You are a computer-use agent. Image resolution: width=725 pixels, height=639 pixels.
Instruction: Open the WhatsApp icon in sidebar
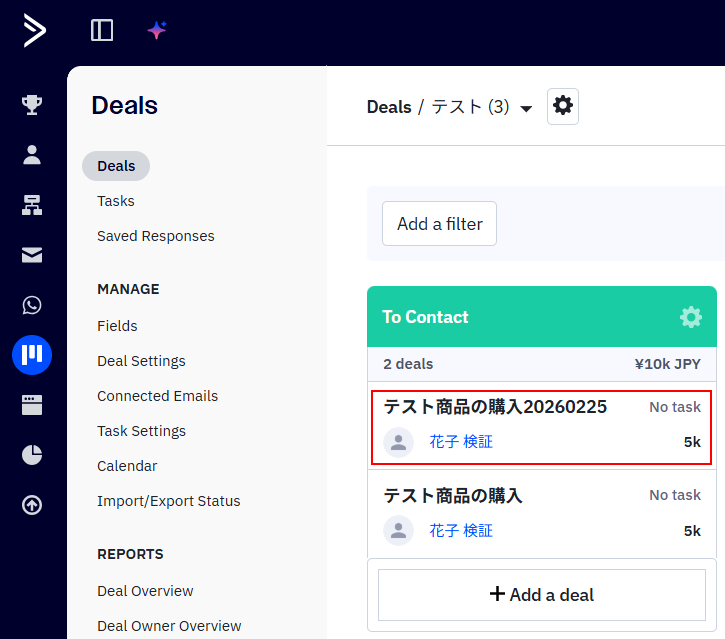(32, 305)
